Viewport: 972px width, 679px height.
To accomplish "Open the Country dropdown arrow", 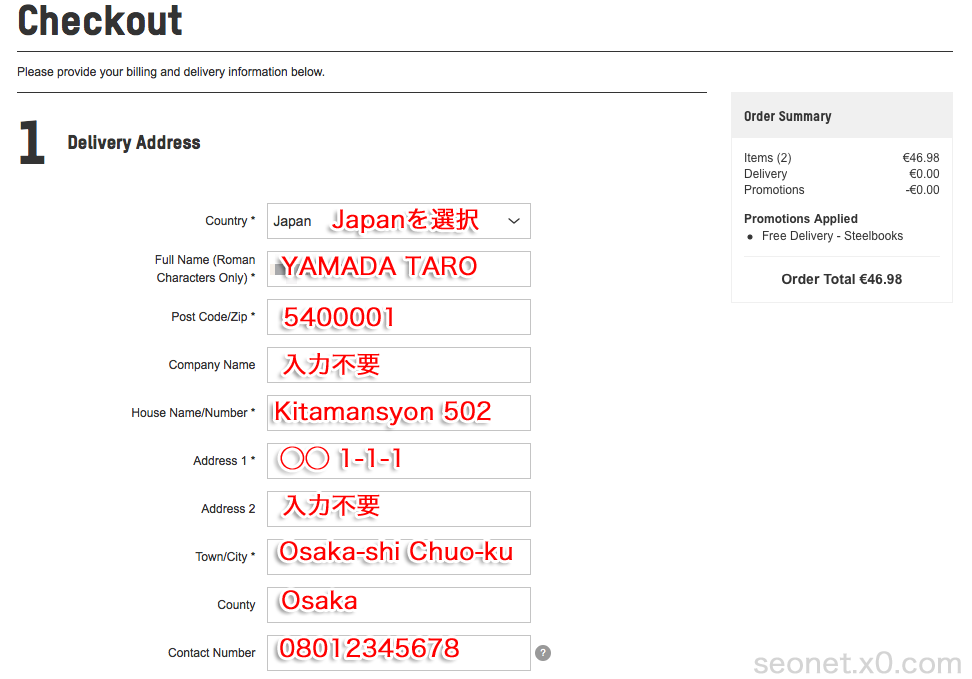I will coord(514,221).
